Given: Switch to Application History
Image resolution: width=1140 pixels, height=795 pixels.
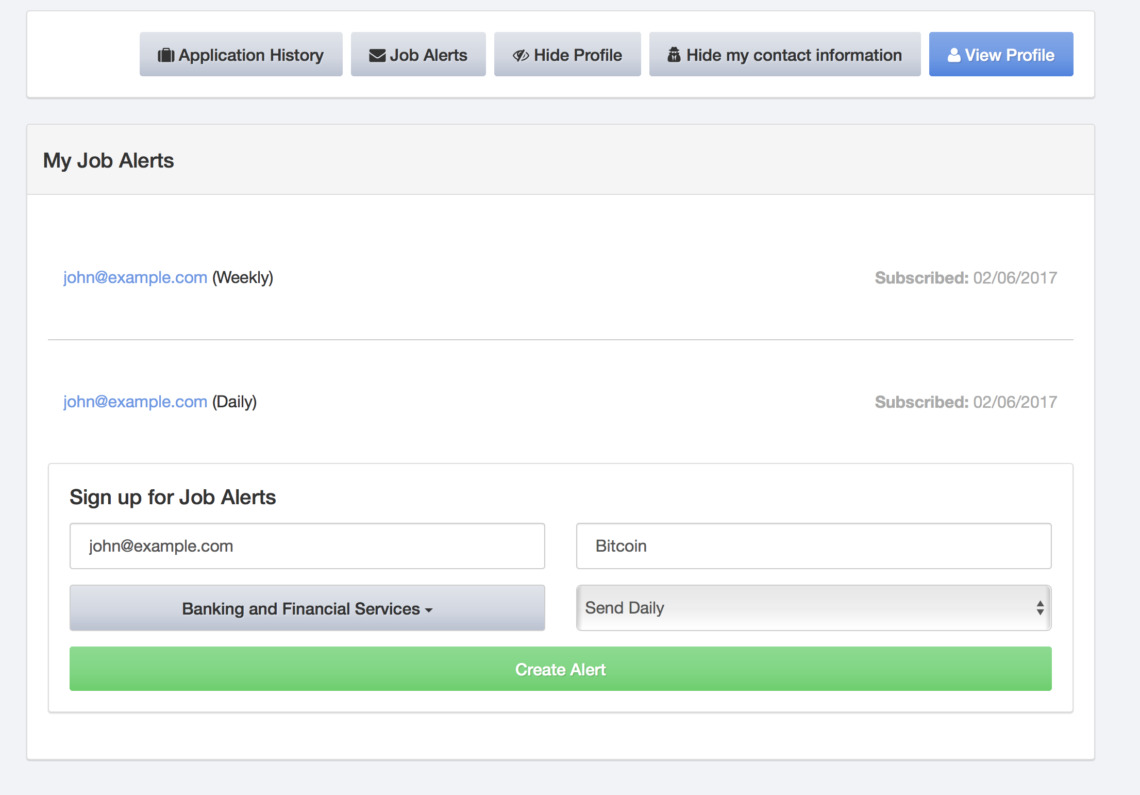Looking at the screenshot, I should point(241,54).
